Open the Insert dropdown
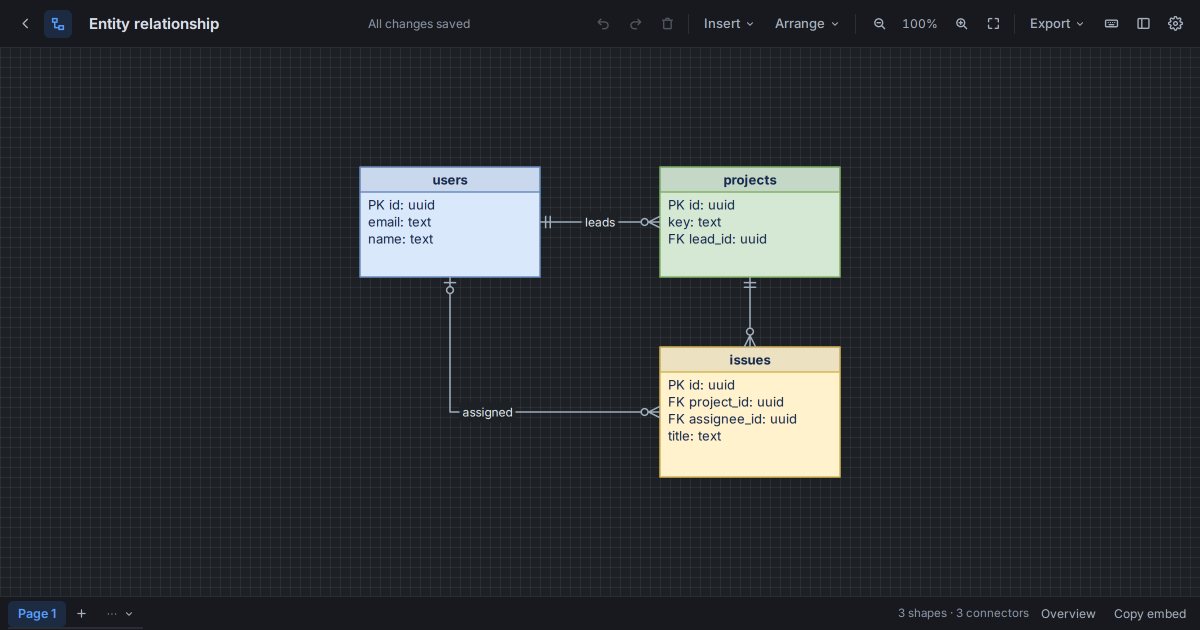This screenshot has height=630, width=1200. (x=729, y=24)
